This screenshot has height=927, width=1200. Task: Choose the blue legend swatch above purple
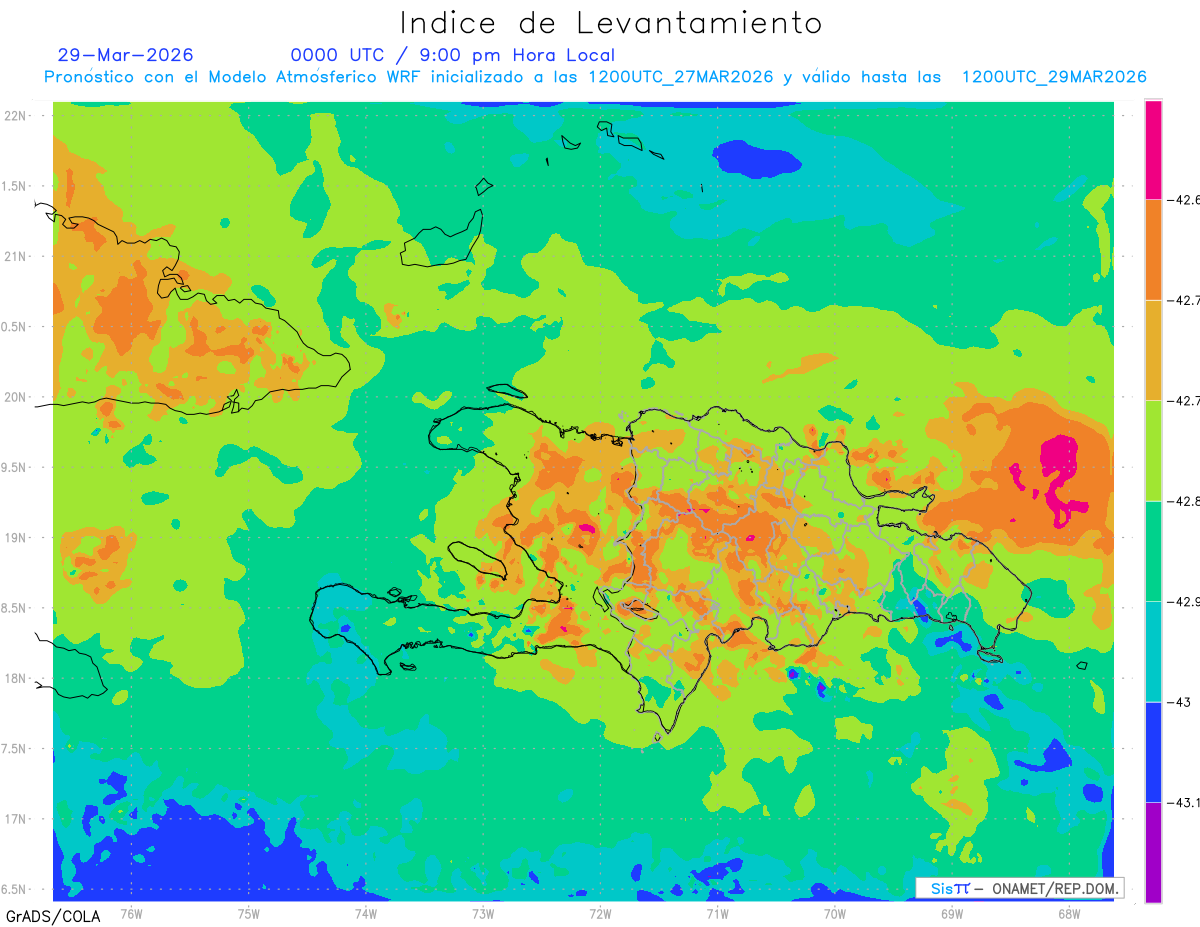pyautogui.click(x=1153, y=751)
